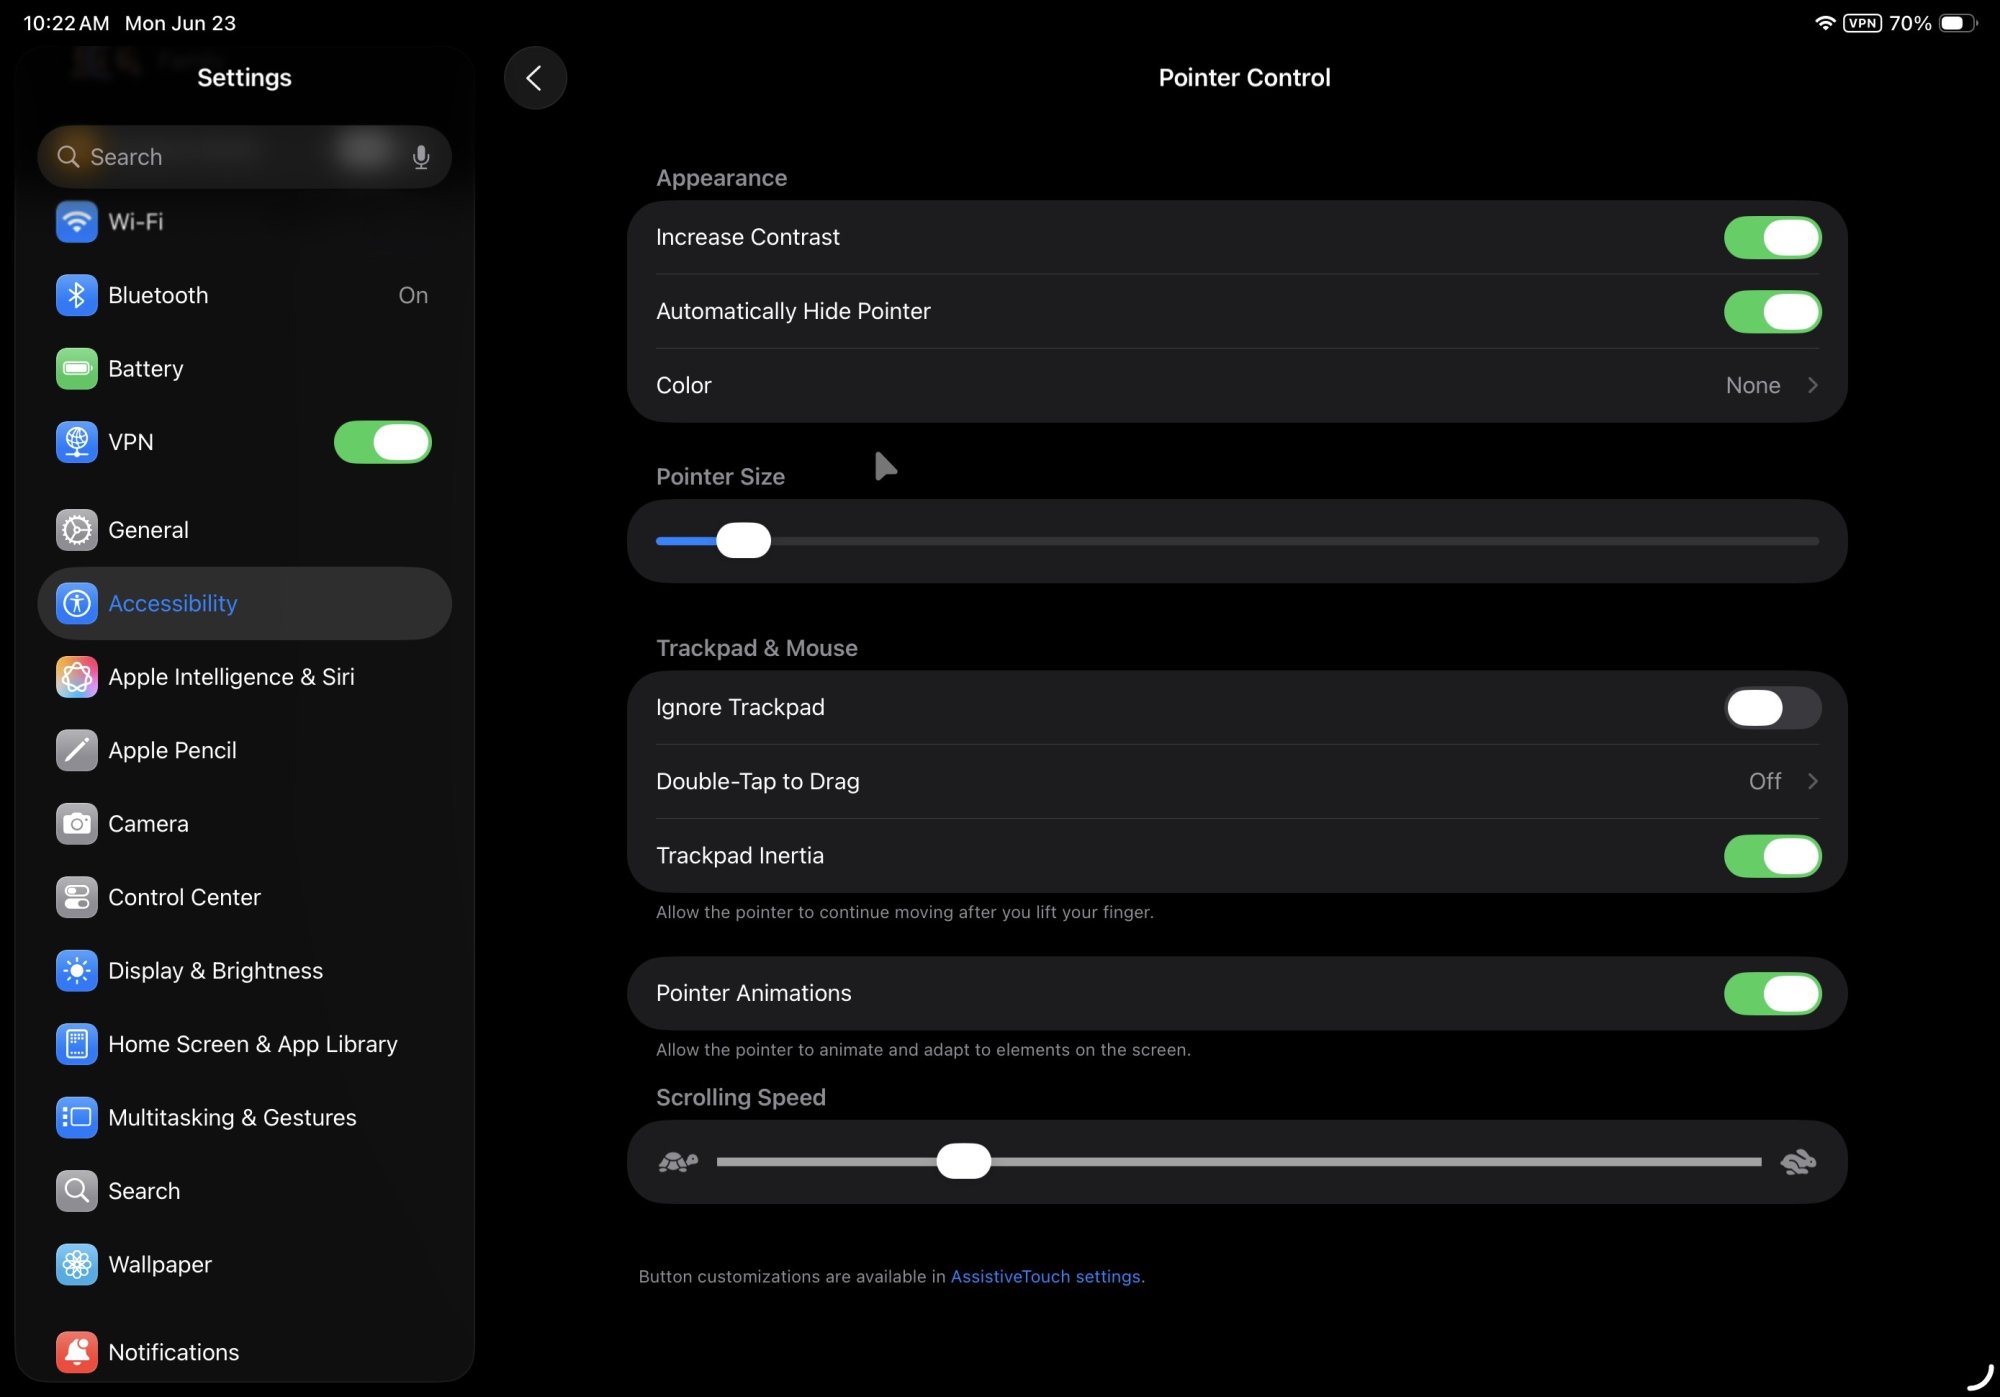
Task: Tap the Bluetooth icon in sidebar
Action: [76, 295]
